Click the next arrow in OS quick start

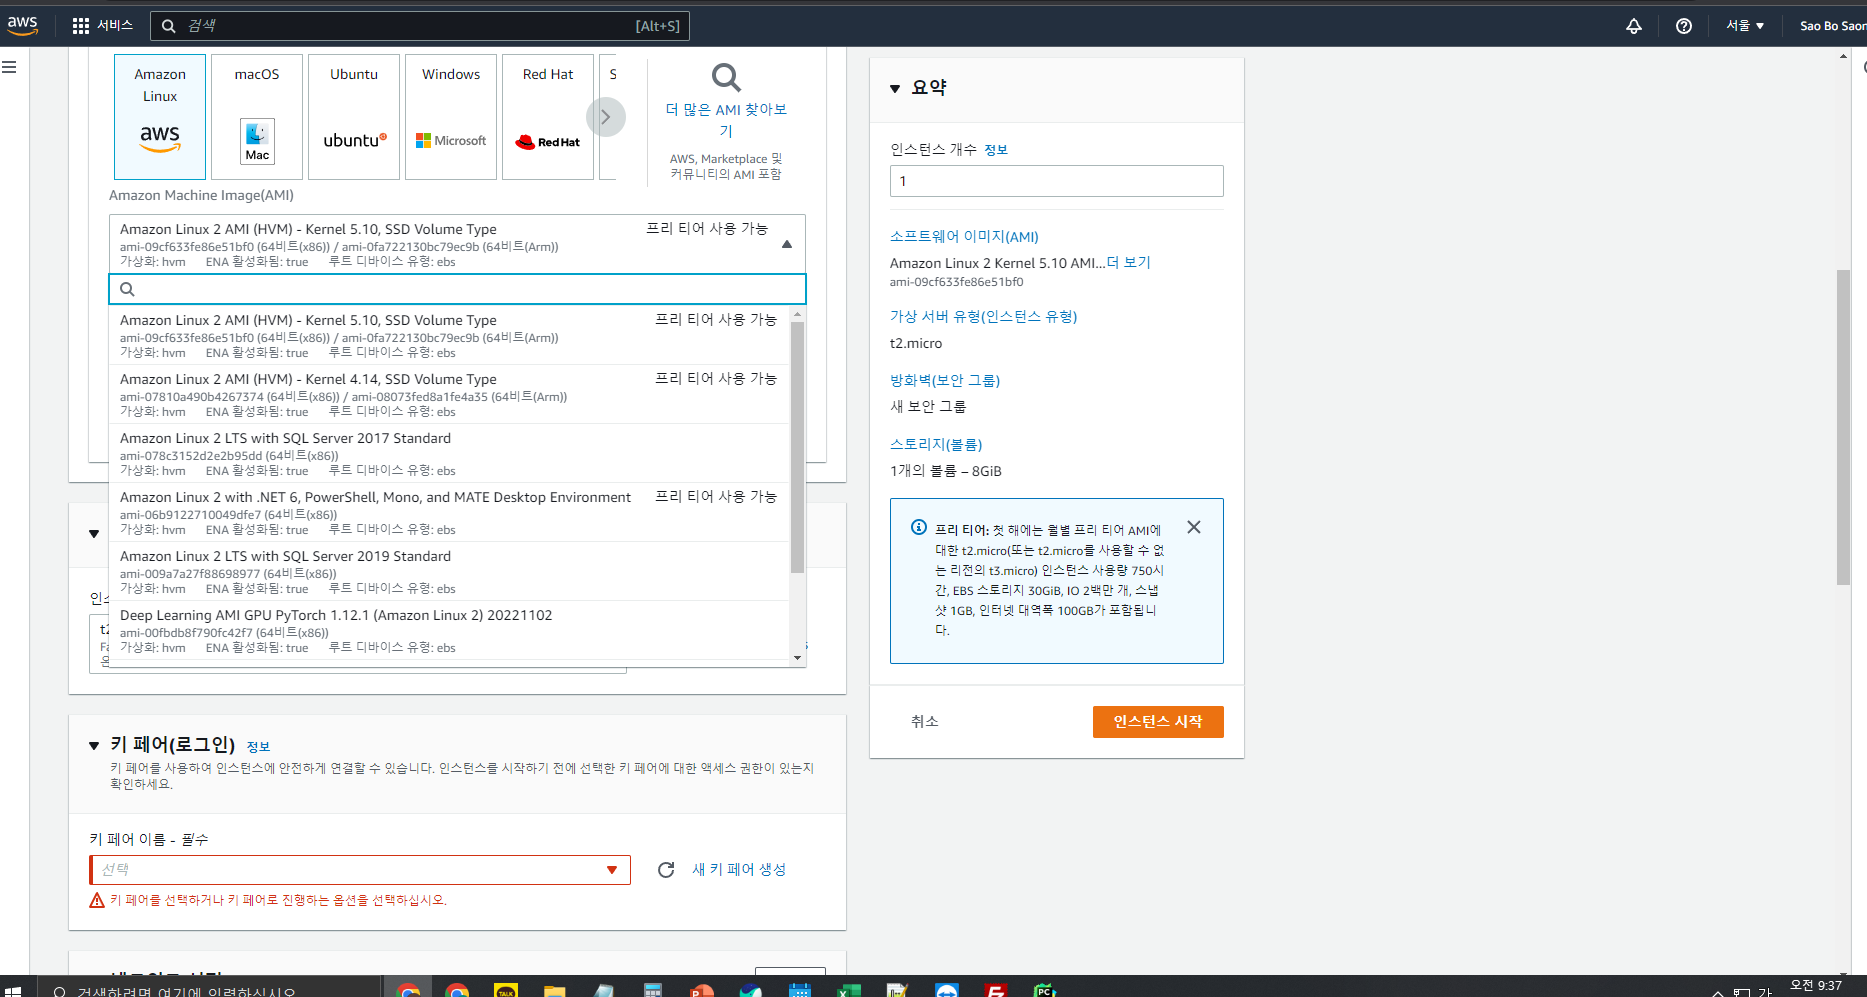coord(605,117)
